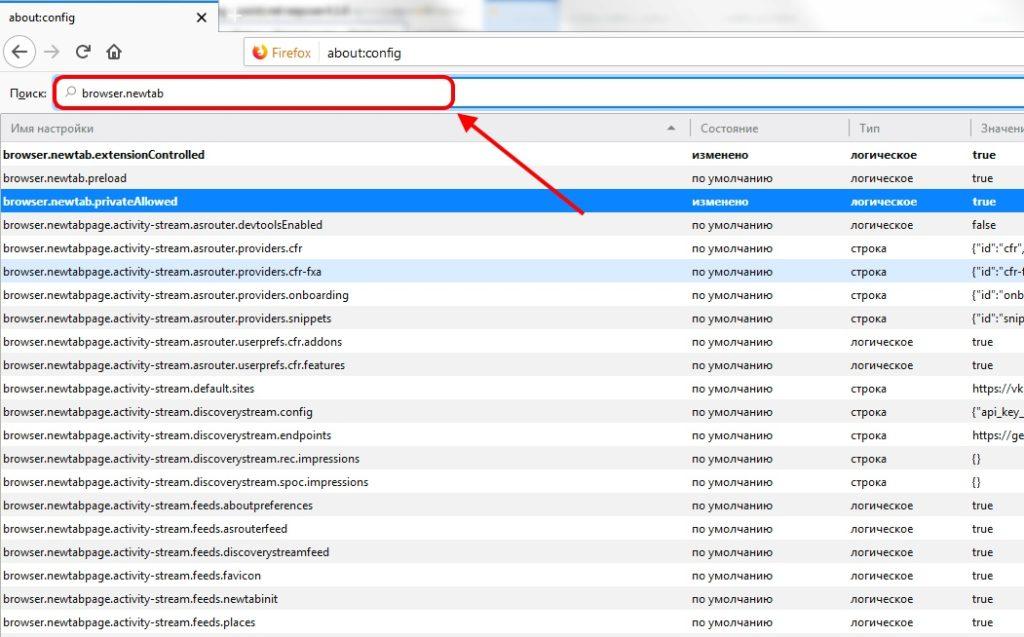Select asrouter.providers.onboarding preference row
The image size is (1024, 637).
(x=512, y=295)
